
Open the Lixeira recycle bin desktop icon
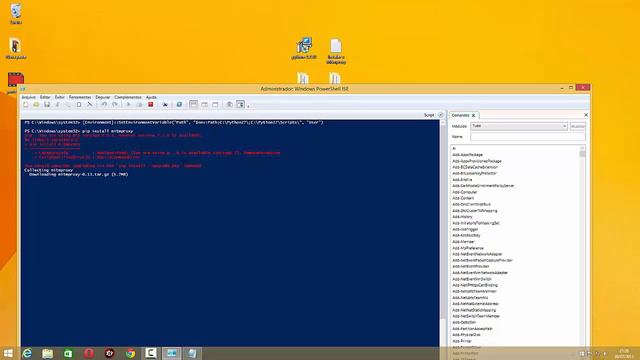click(16, 13)
